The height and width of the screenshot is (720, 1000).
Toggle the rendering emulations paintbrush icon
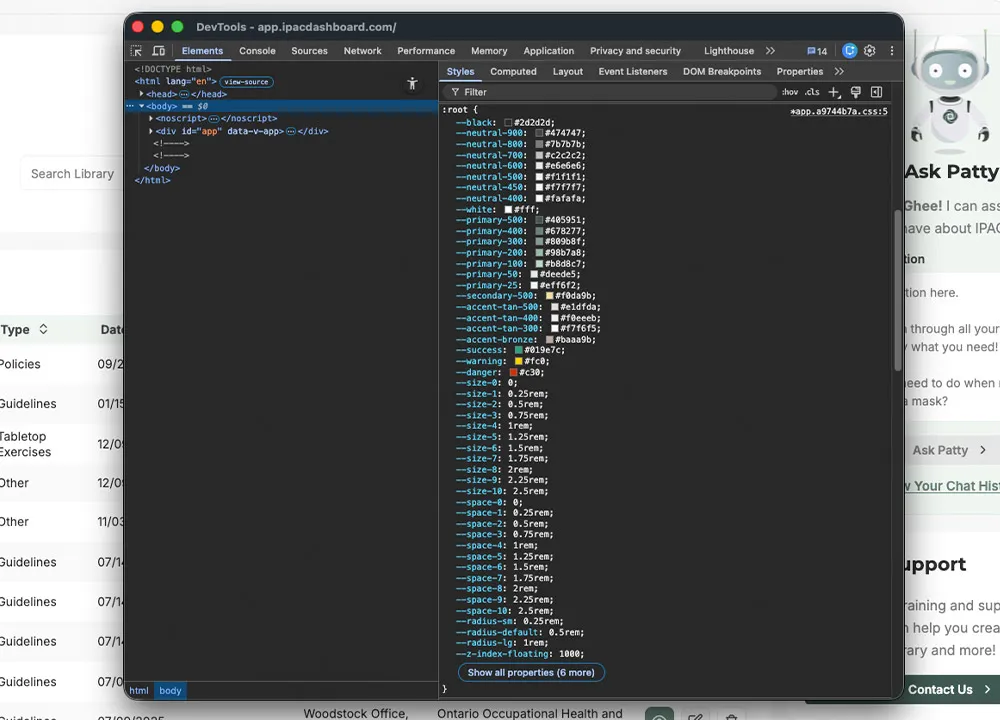(856, 92)
